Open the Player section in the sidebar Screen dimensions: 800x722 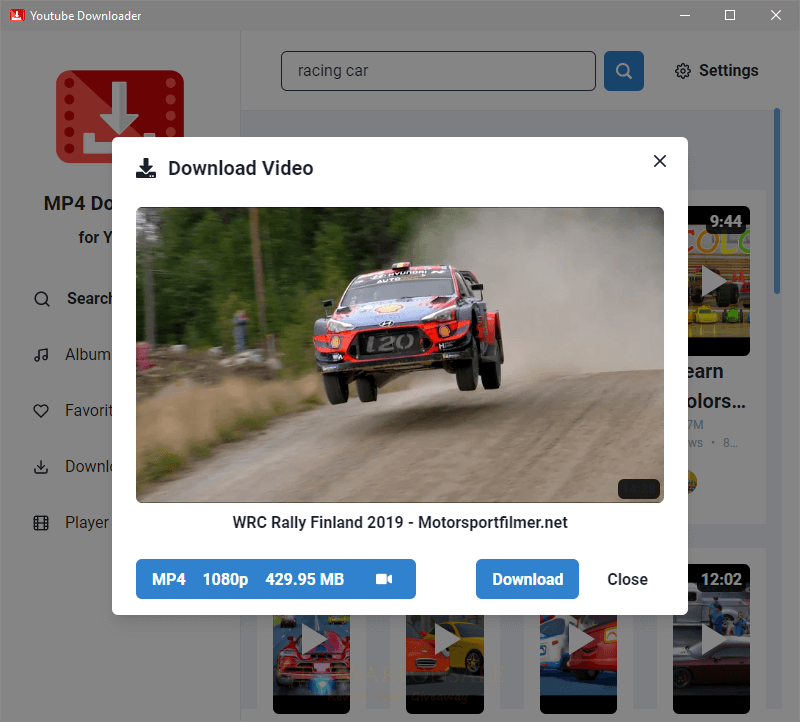(x=71, y=522)
